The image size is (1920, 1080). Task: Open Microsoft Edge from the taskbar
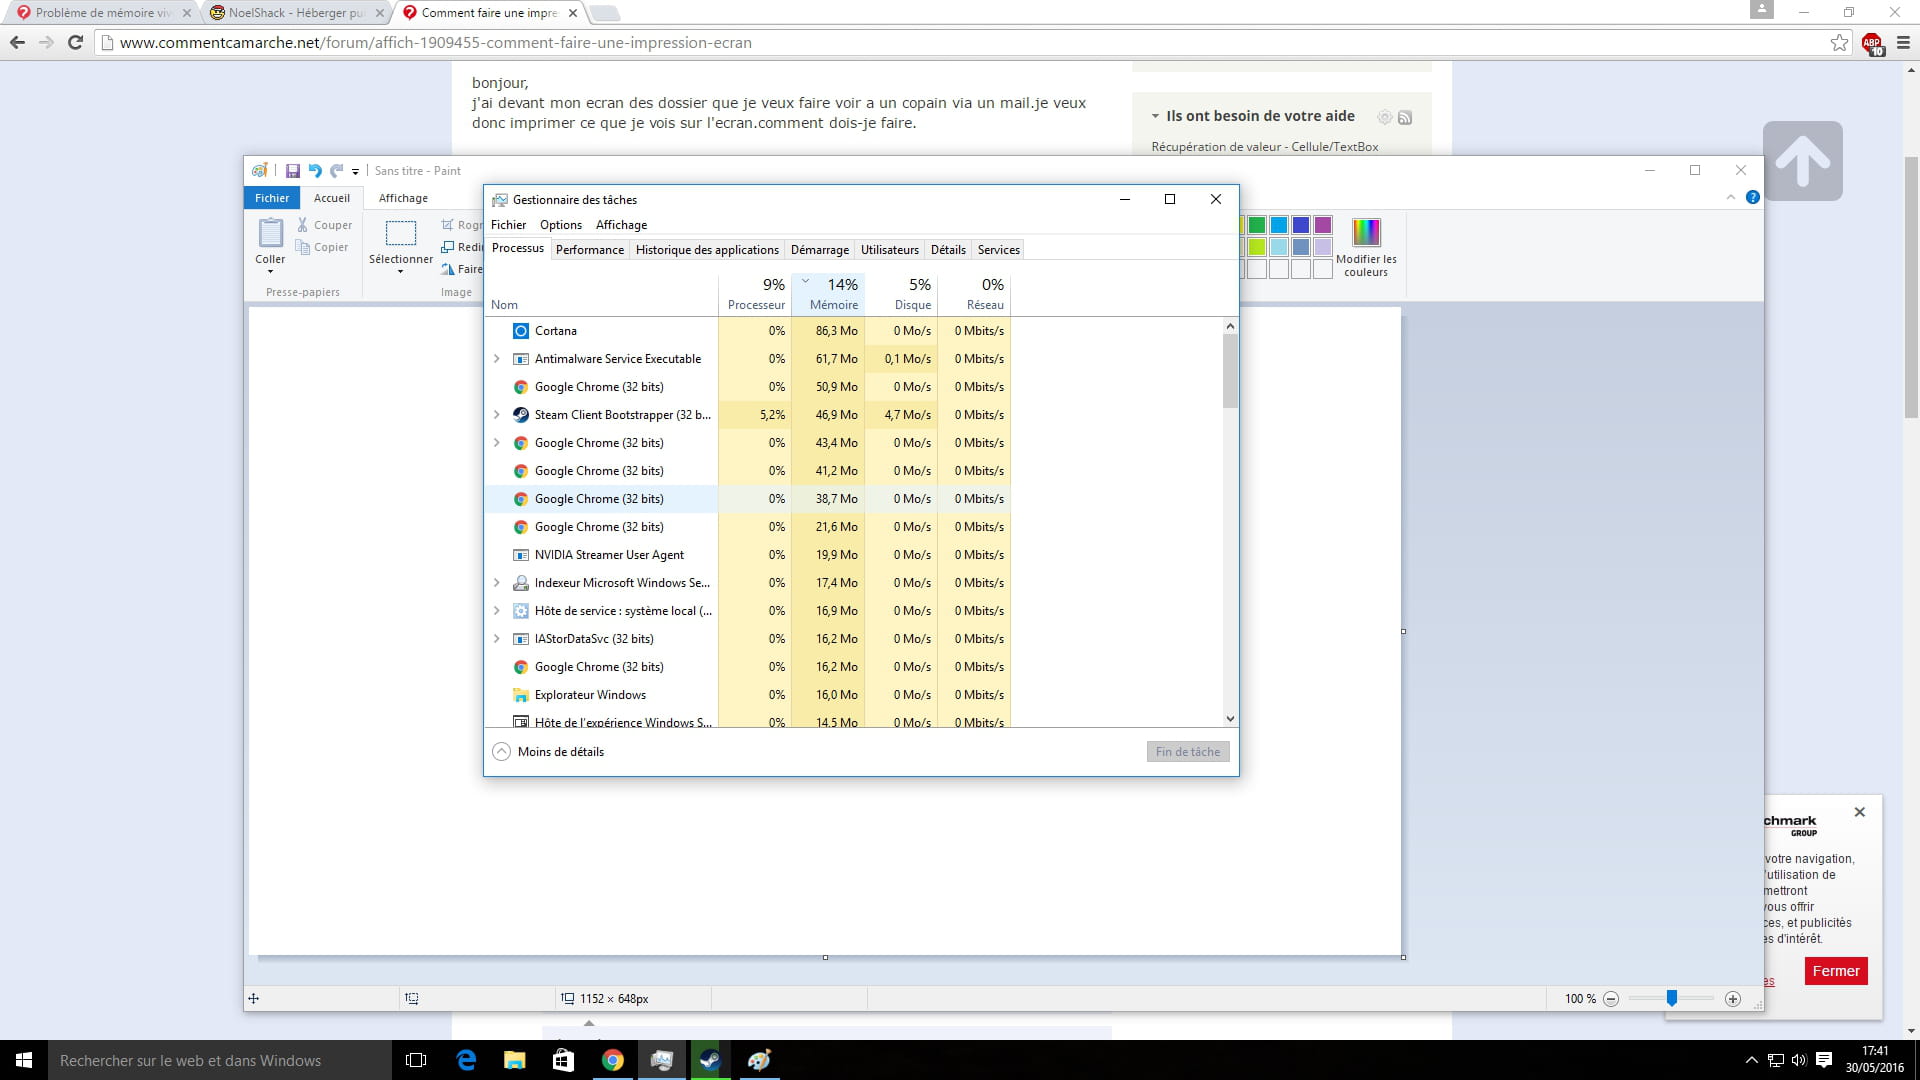pyautogui.click(x=466, y=1060)
